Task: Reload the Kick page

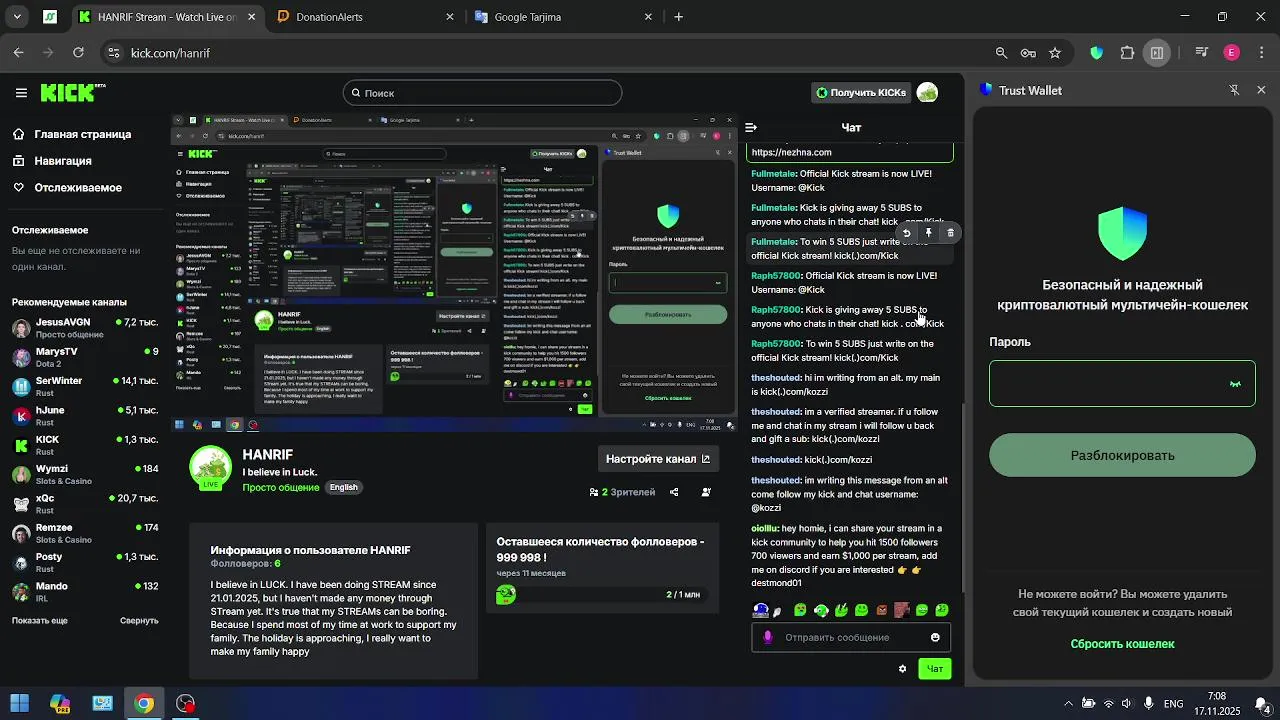Action: (x=79, y=53)
